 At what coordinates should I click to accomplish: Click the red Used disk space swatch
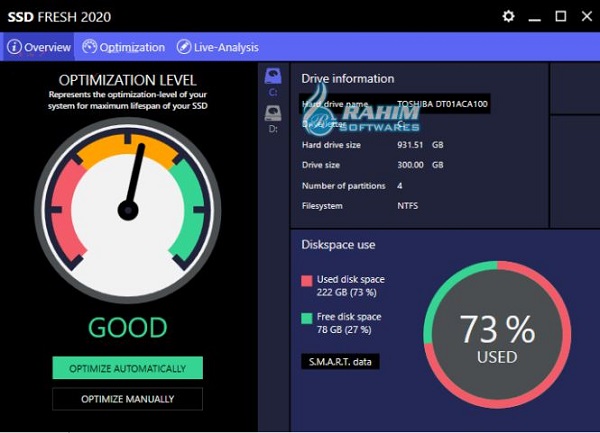coord(307,281)
